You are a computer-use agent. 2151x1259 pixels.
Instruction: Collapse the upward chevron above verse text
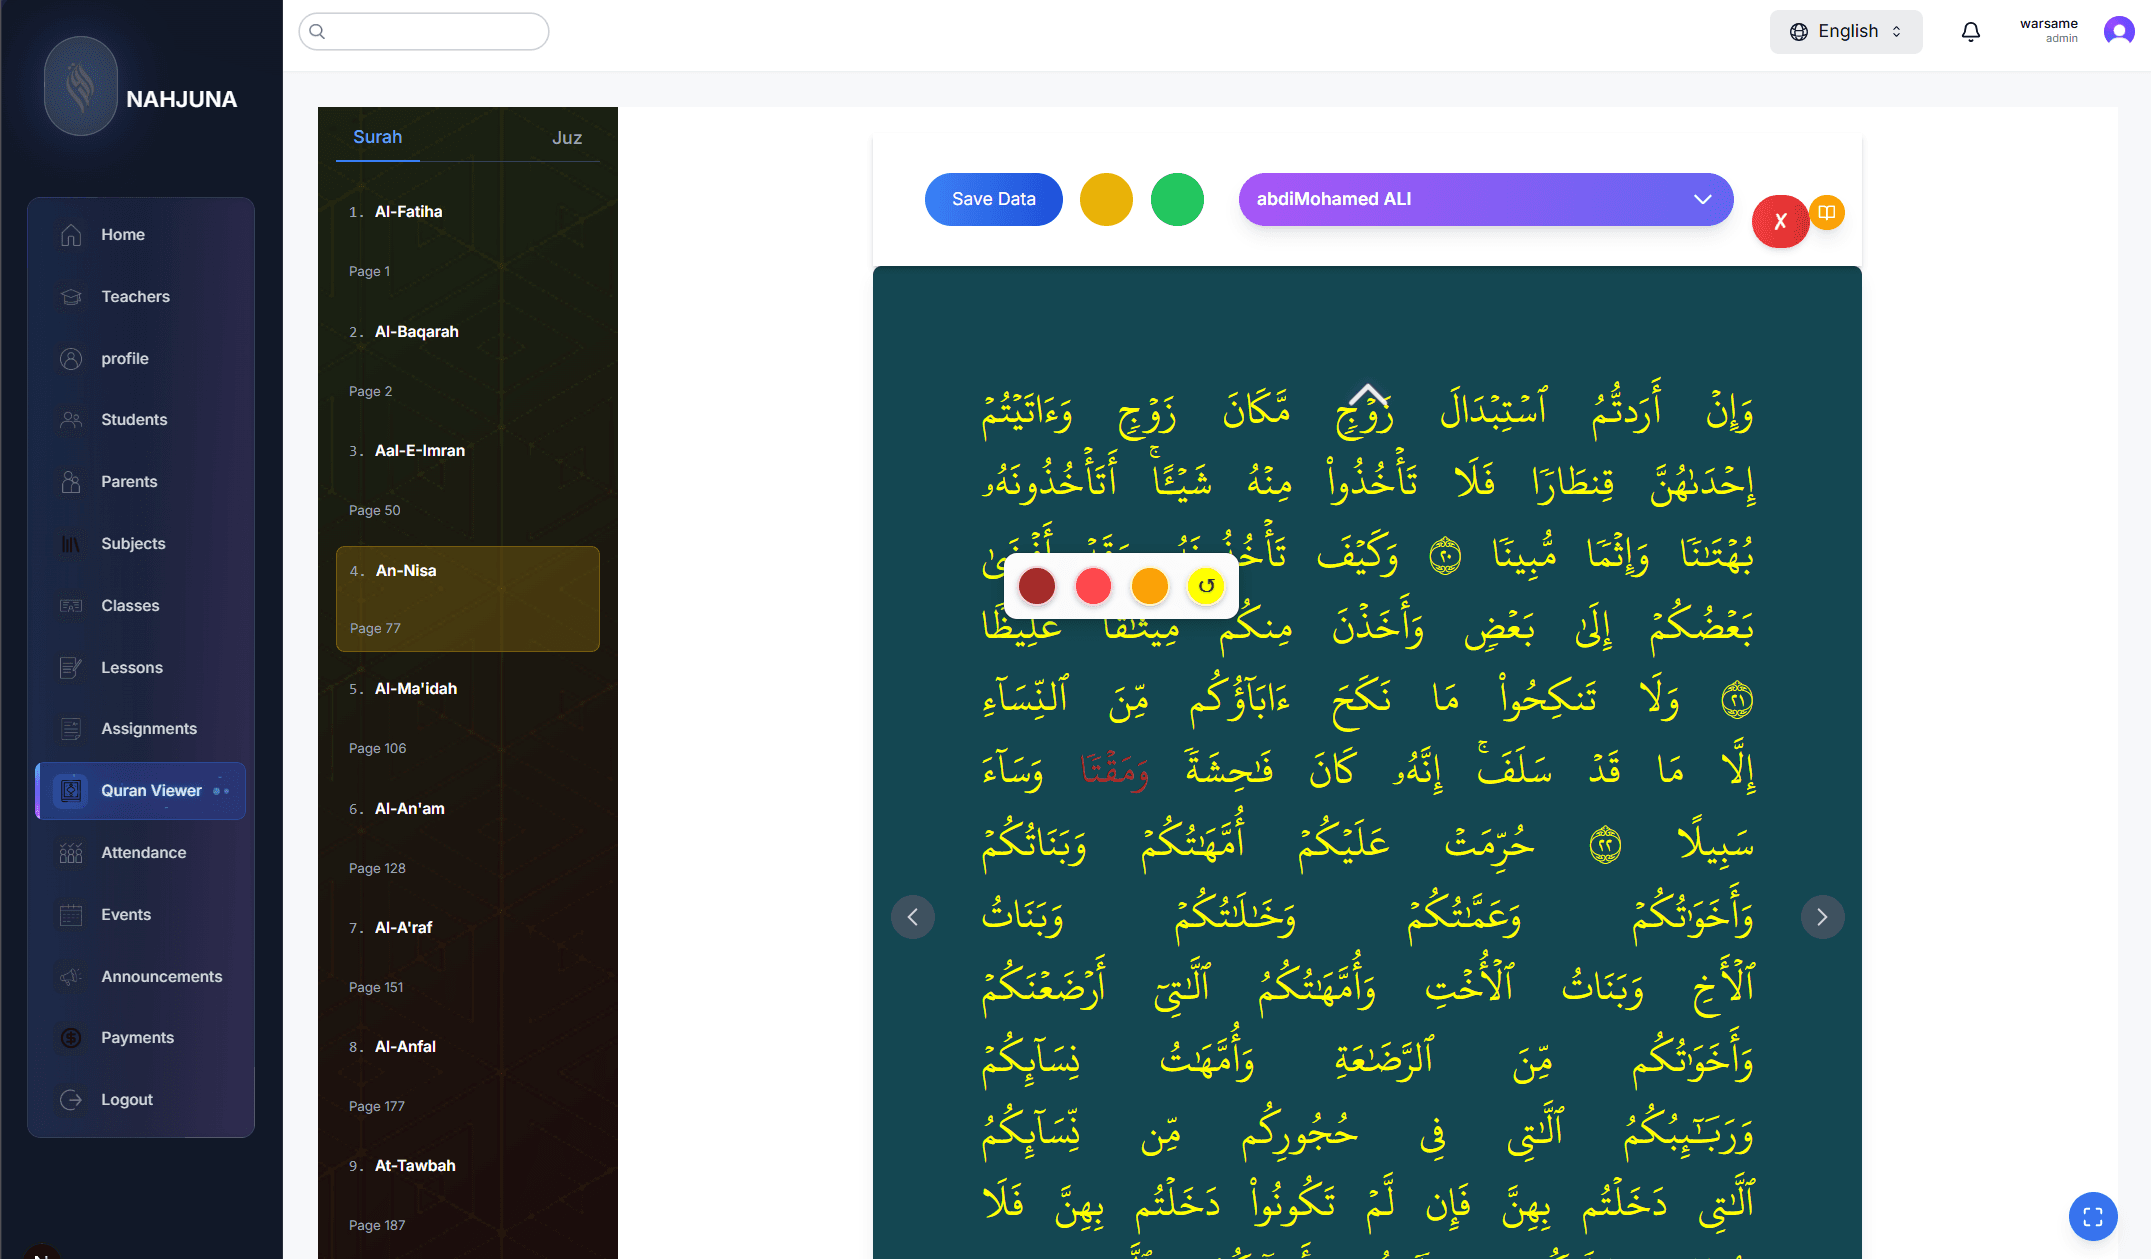coord(1369,394)
